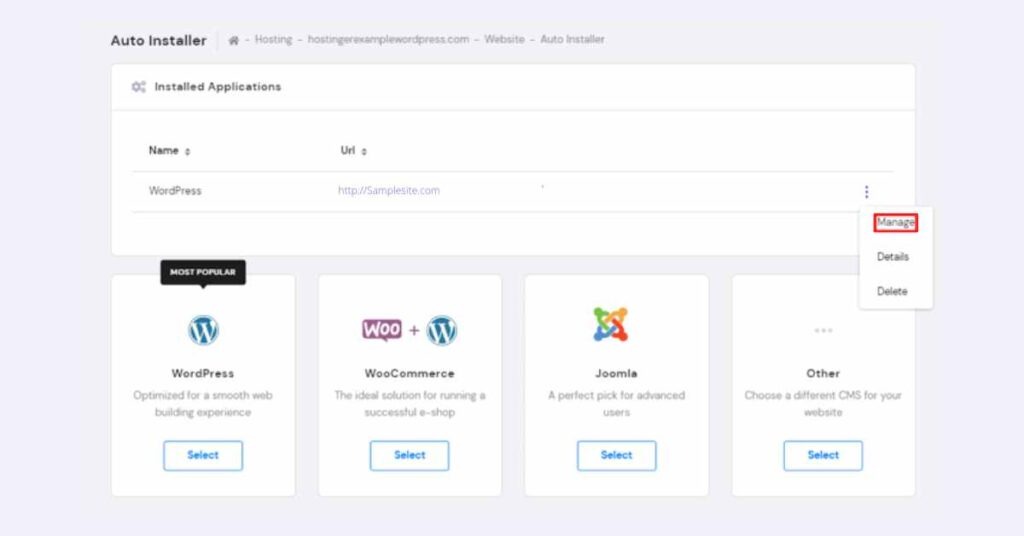Click the WordPress card title text

(202, 373)
